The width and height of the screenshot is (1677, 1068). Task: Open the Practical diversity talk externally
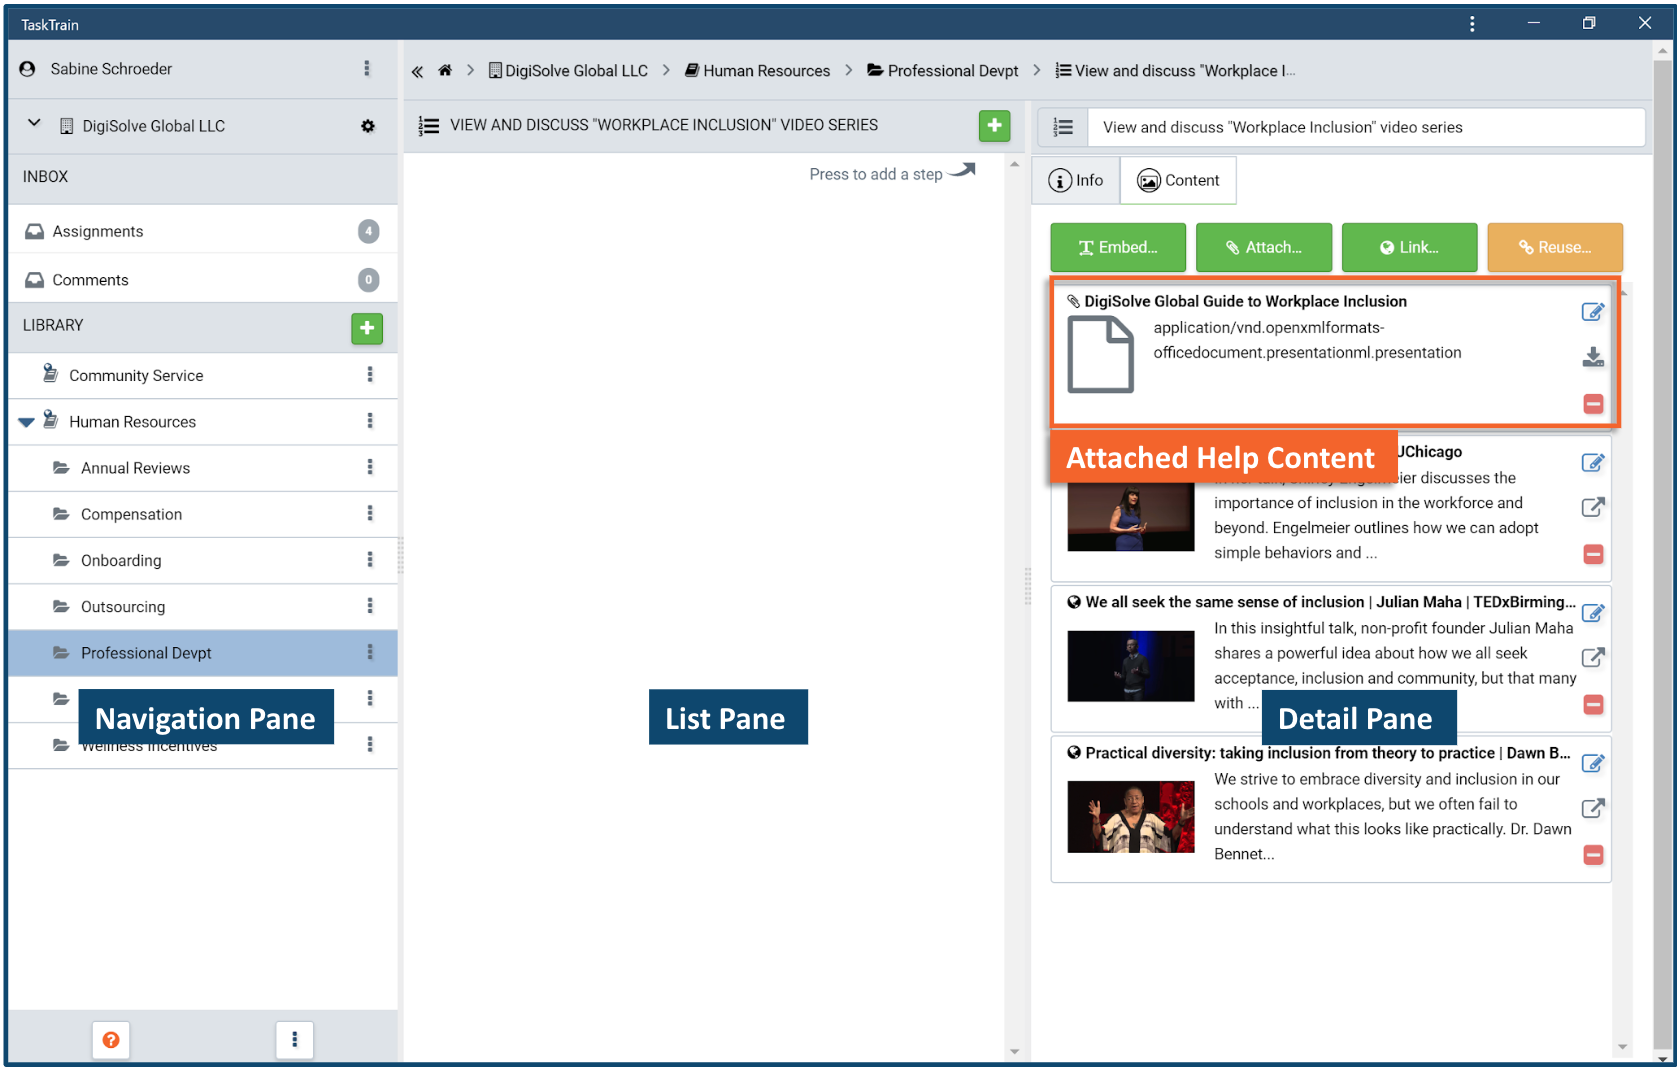pos(1593,808)
